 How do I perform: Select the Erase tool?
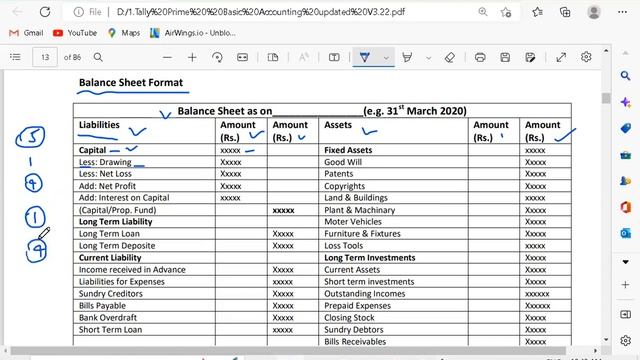[x=450, y=58]
